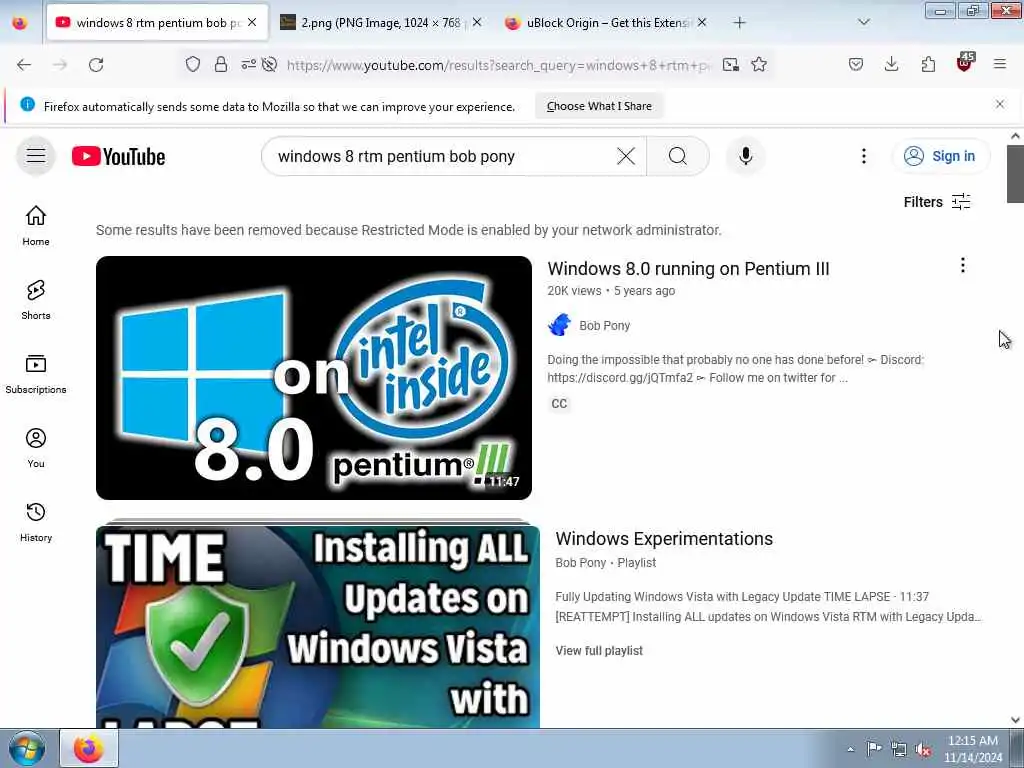Save page to Pocket
The width and height of the screenshot is (1024, 768).
856,64
